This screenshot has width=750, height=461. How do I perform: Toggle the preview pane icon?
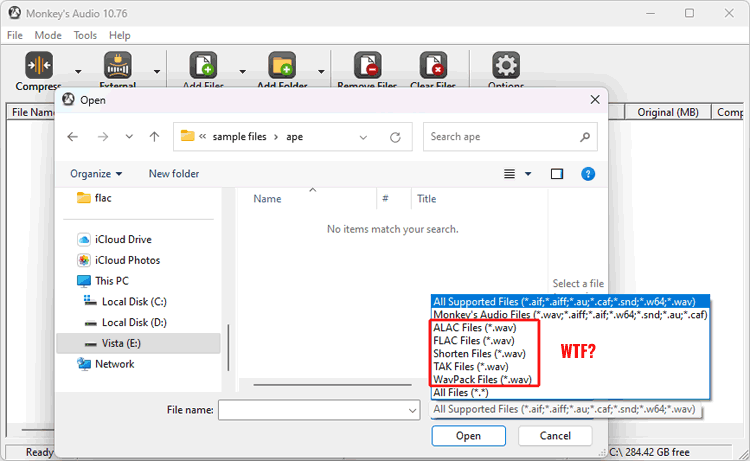tap(557, 174)
